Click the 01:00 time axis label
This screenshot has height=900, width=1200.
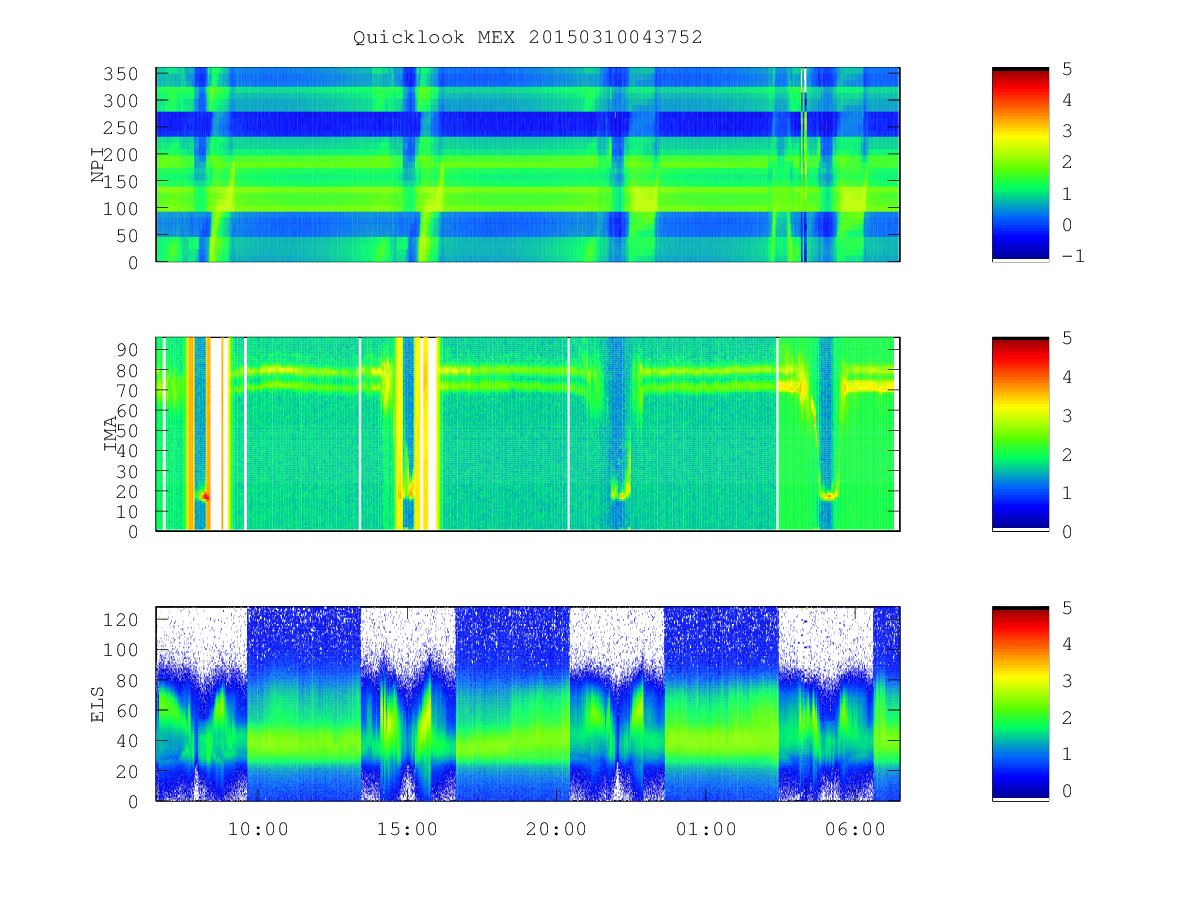click(x=707, y=830)
